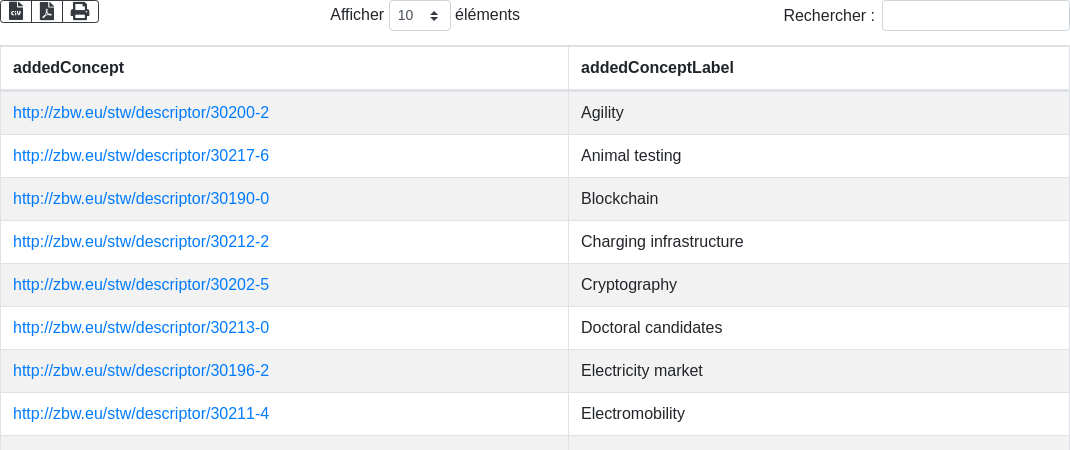
Task: Follow the descriptor 30196-2 link
Action: (x=141, y=371)
